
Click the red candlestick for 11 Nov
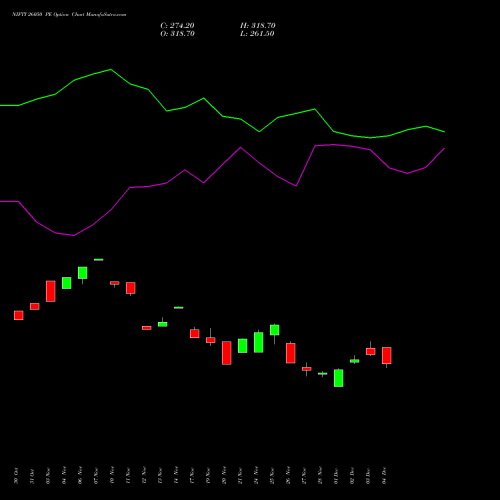pyautogui.click(x=131, y=288)
